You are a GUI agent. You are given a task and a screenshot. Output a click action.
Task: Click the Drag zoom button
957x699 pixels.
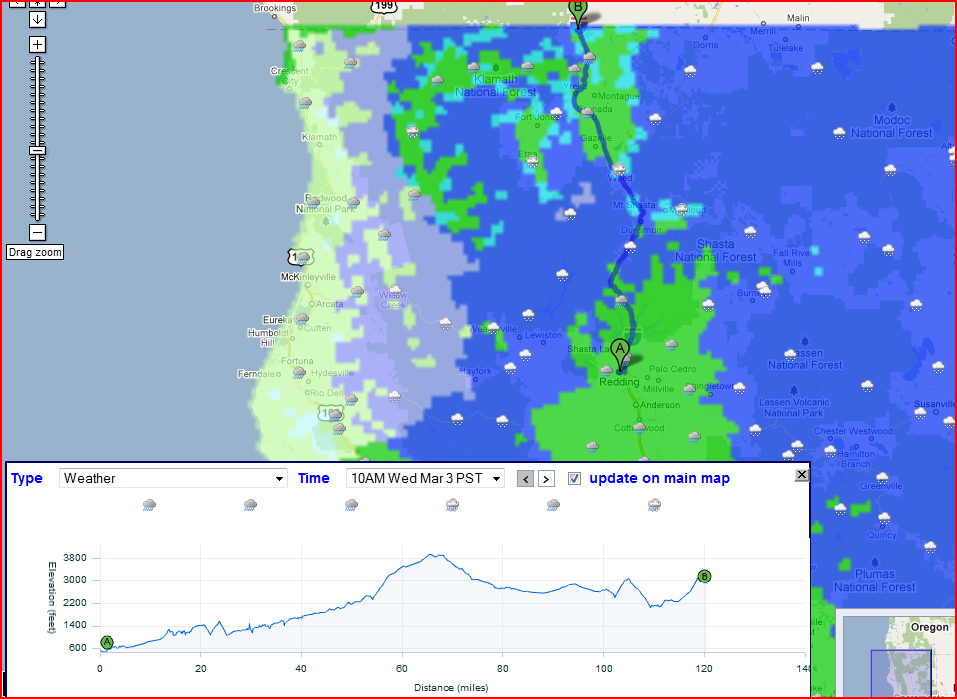click(x=35, y=253)
